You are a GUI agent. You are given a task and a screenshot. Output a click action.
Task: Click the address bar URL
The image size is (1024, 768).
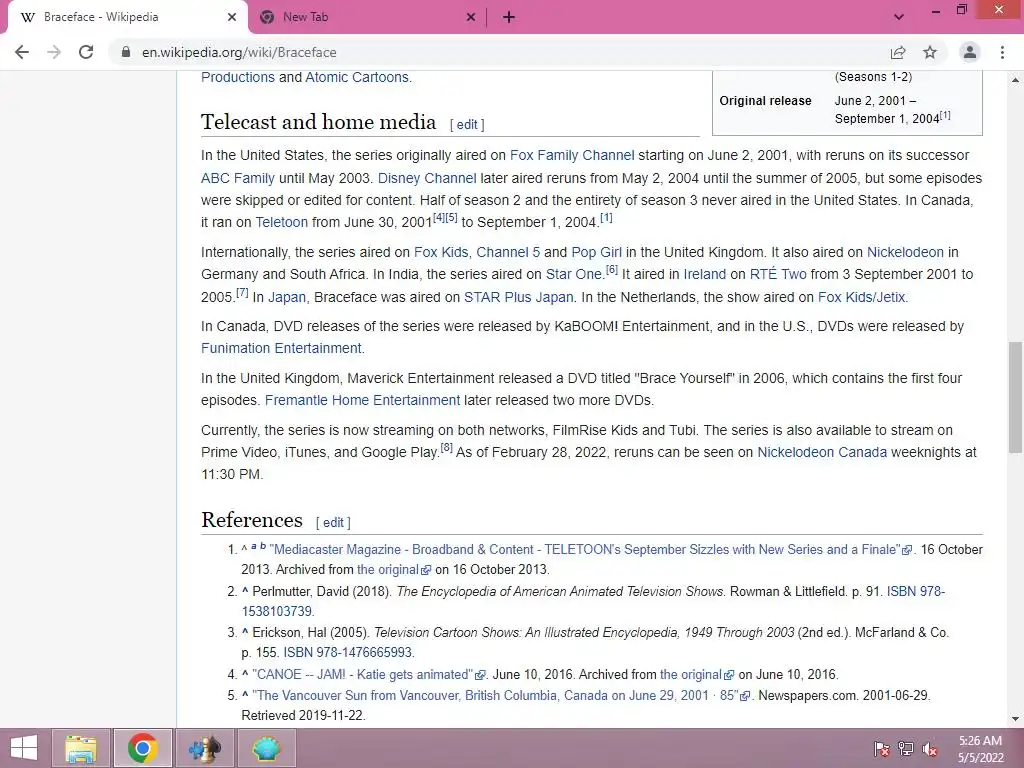239,52
